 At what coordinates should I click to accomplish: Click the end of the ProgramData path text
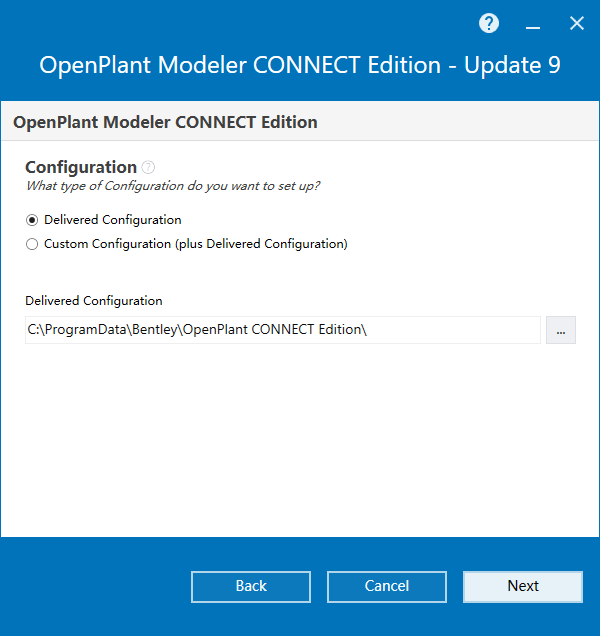pos(365,330)
